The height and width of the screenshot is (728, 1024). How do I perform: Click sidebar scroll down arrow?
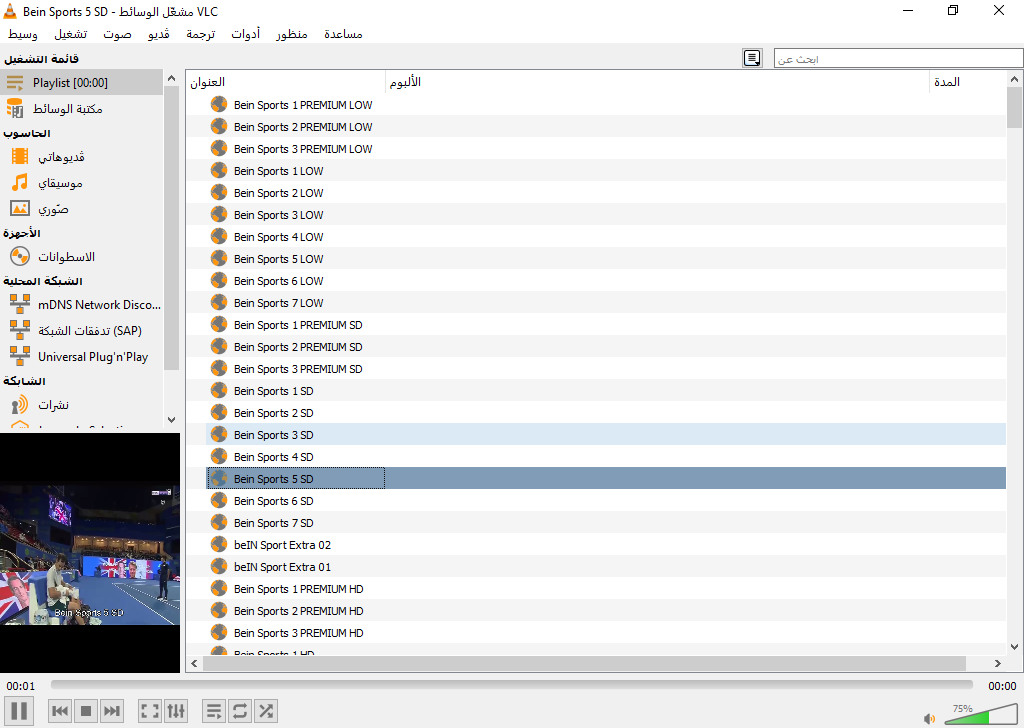(x=172, y=420)
